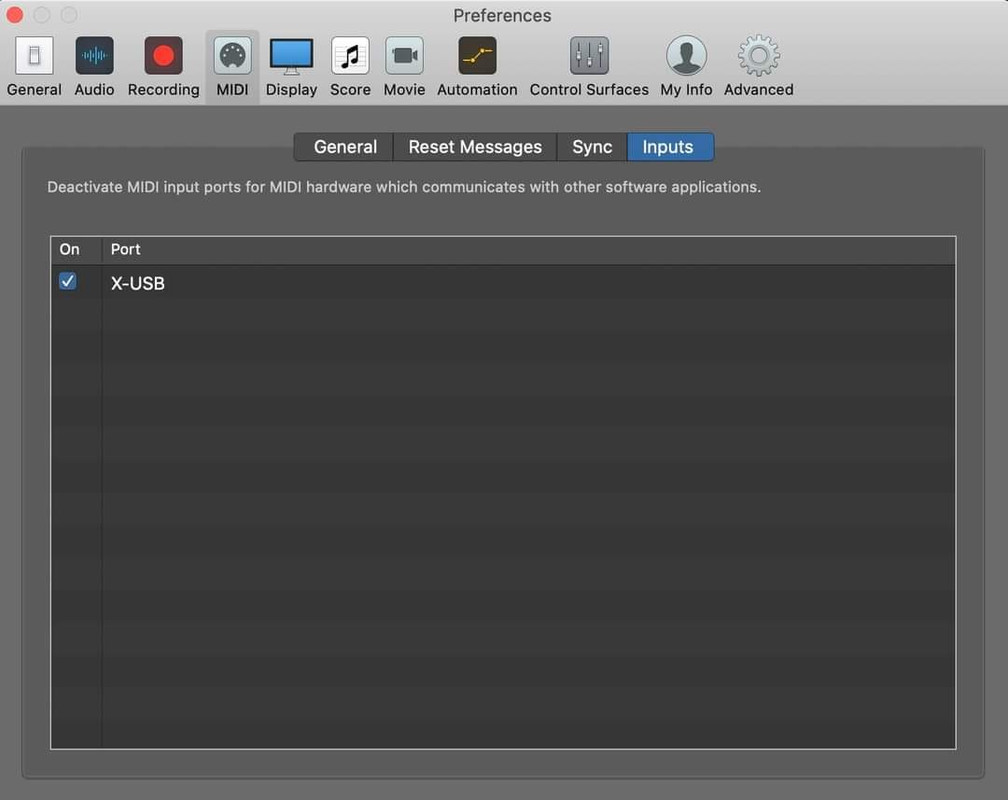Open My Info preferences pane

point(686,67)
